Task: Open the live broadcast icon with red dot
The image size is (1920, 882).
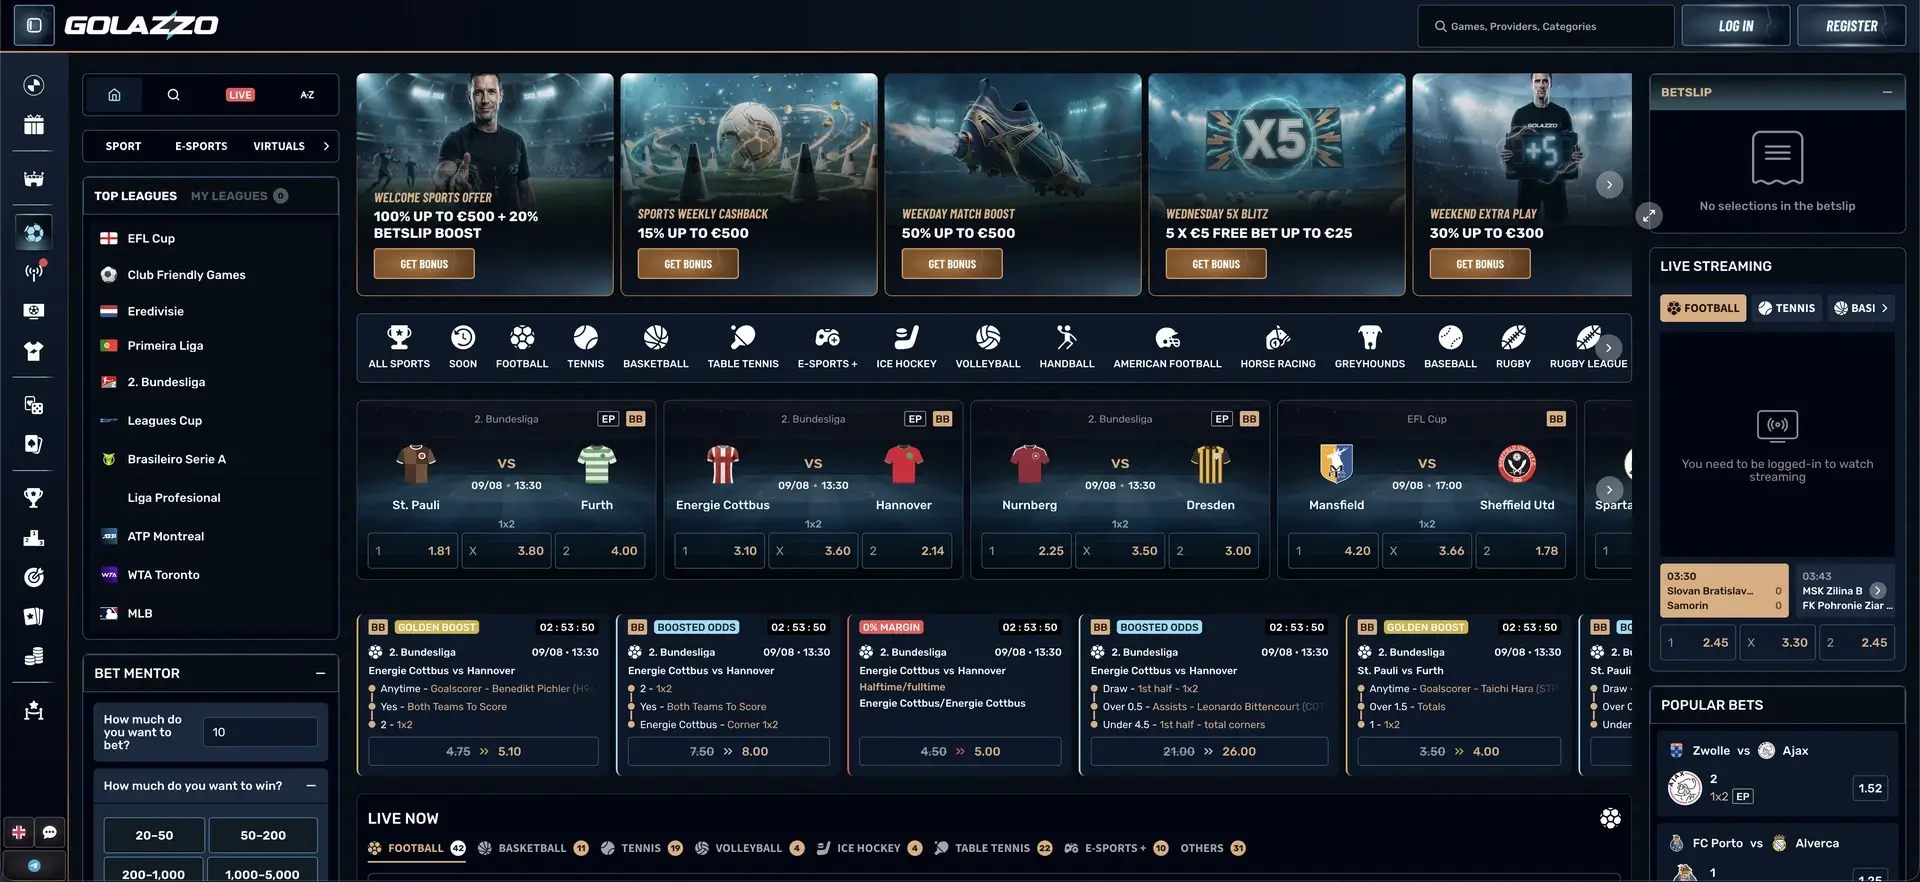Action: (x=34, y=271)
